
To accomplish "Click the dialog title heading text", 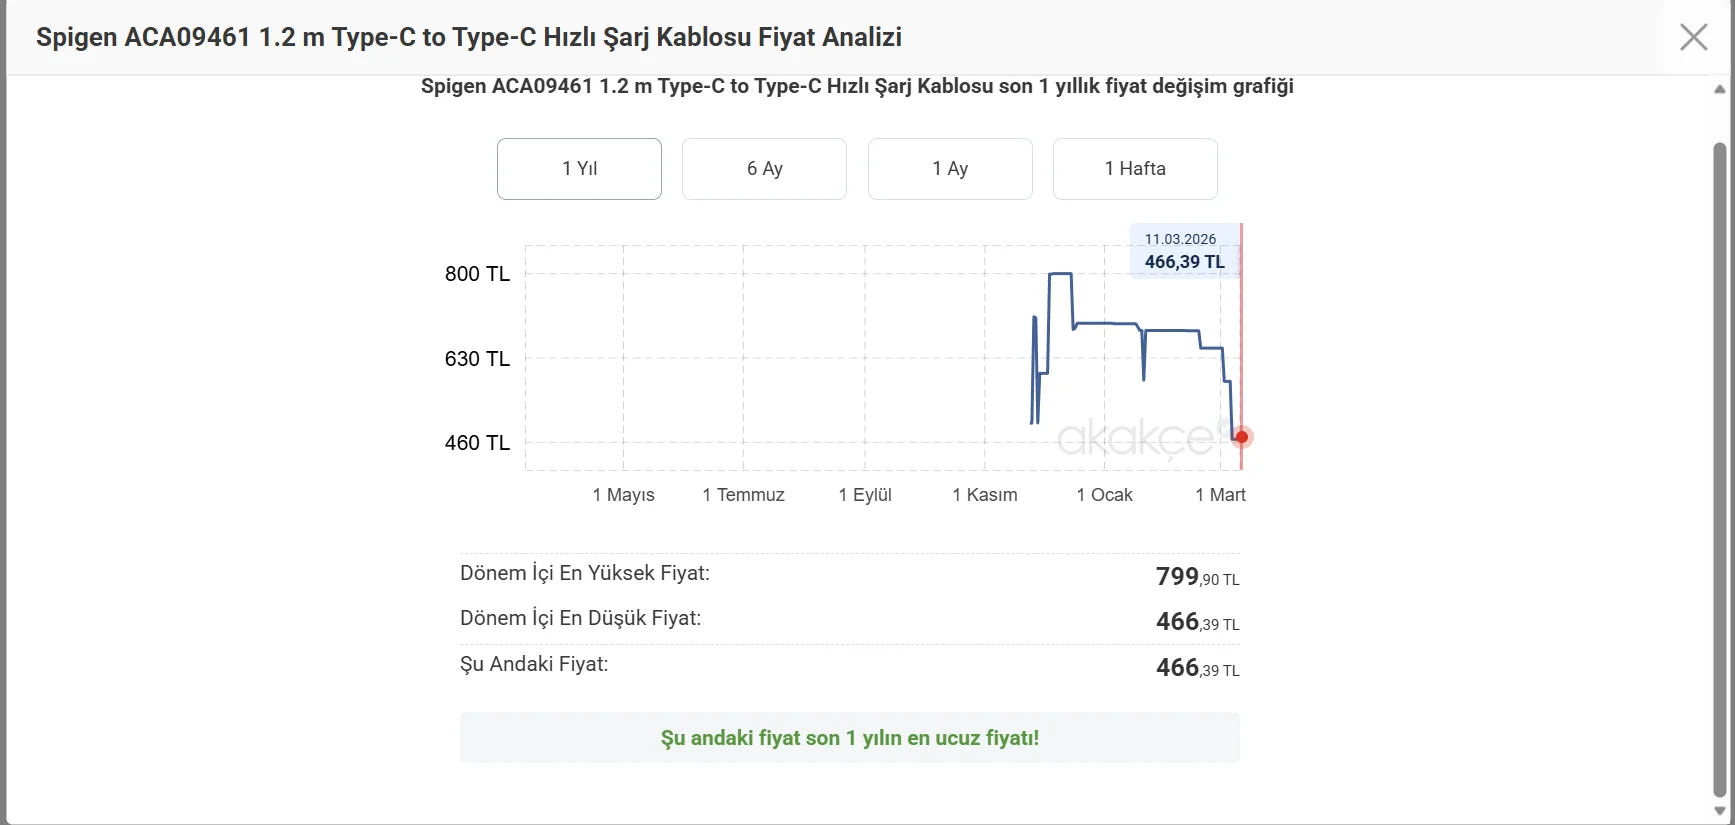I will pyautogui.click(x=468, y=38).
